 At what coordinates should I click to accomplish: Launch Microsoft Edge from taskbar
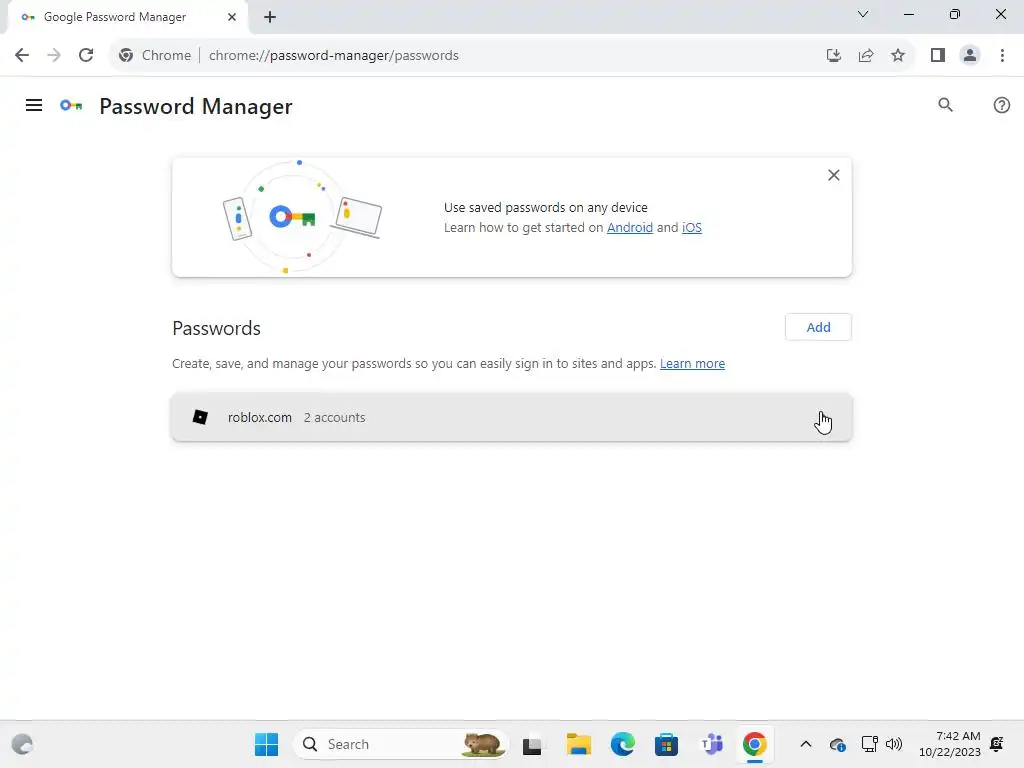pyautogui.click(x=622, y=744)
